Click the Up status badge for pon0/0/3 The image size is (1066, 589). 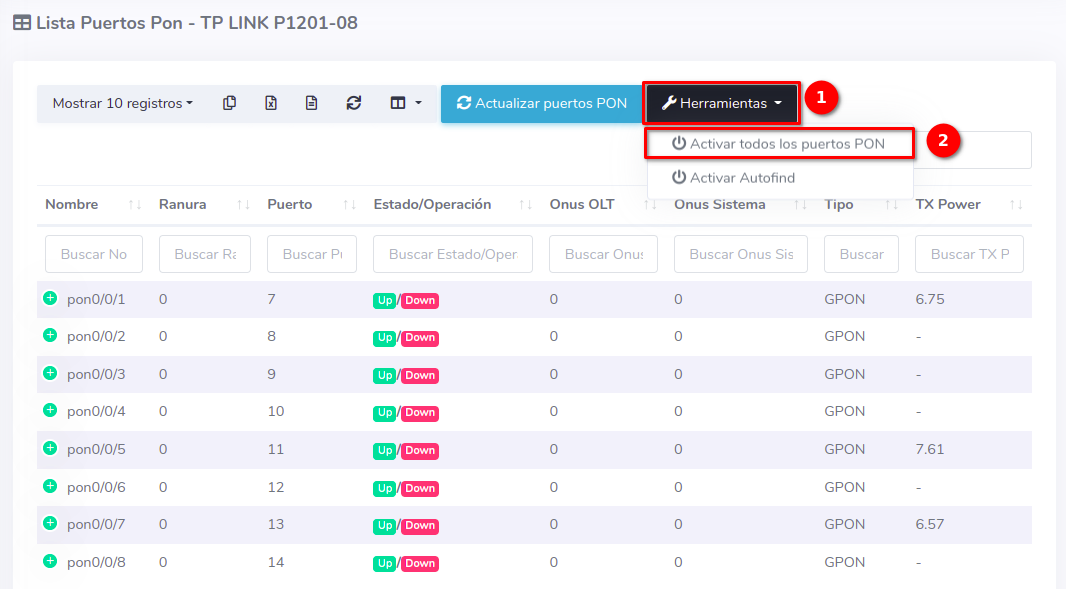pyautogui.click(x=384, y=375)
